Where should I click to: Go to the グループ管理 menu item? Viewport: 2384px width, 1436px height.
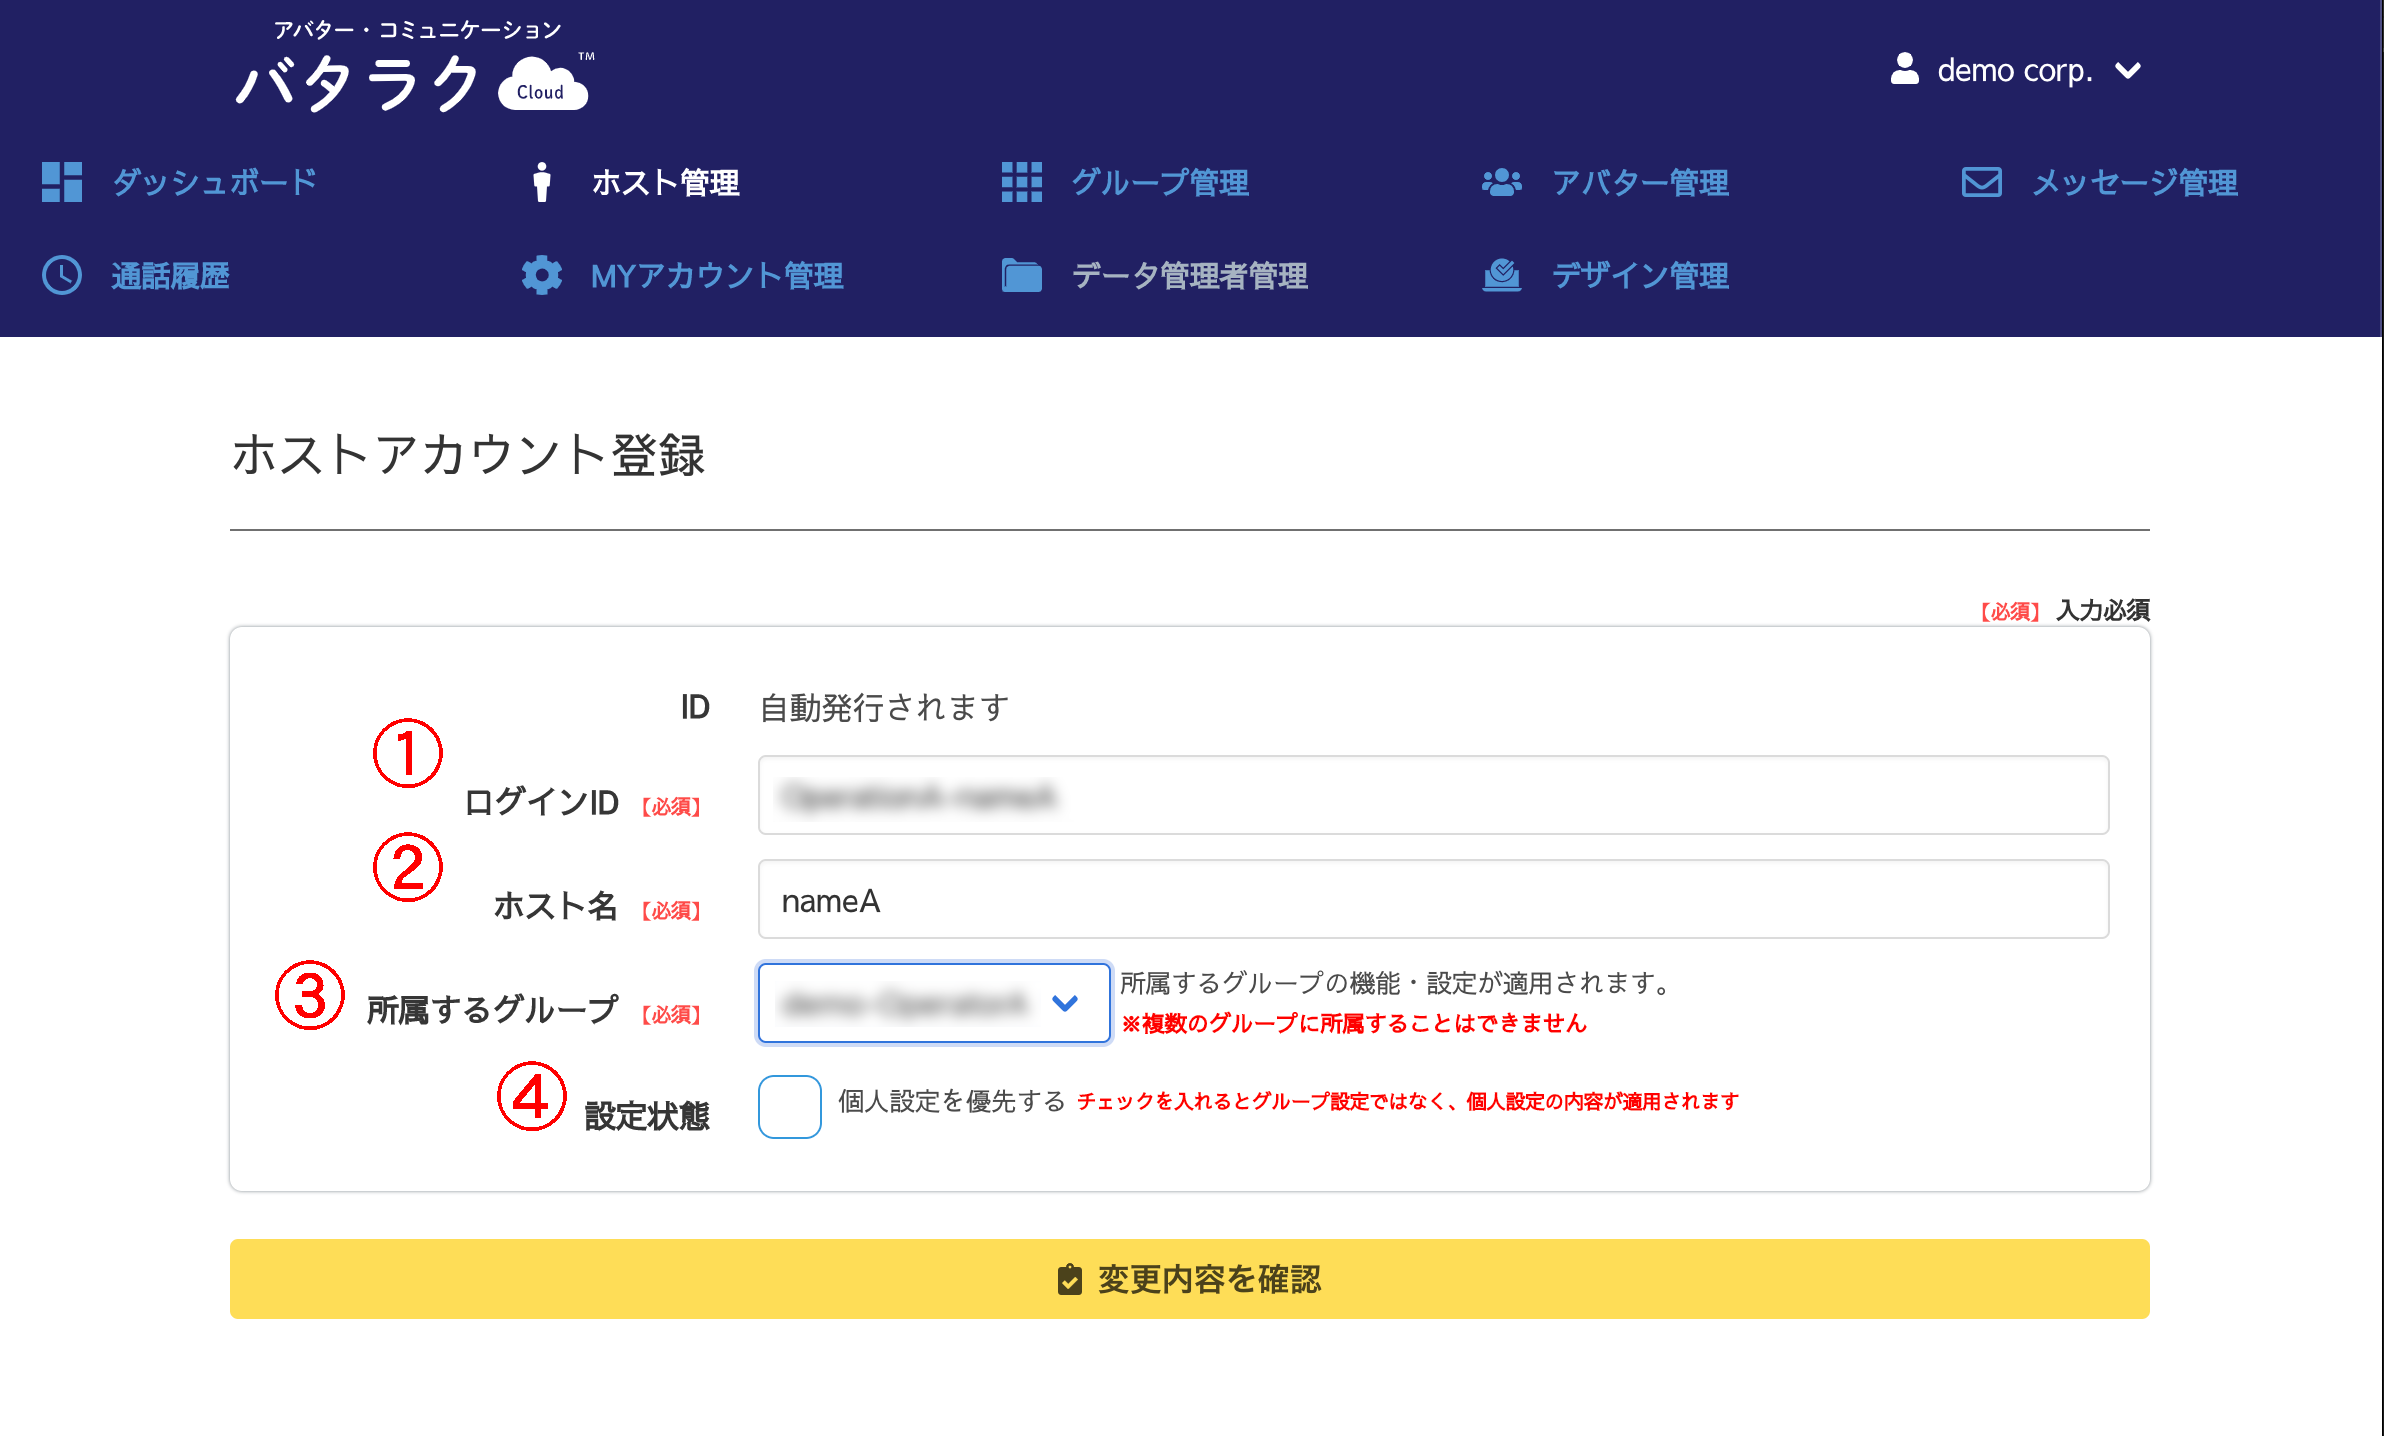[1160, 183]
